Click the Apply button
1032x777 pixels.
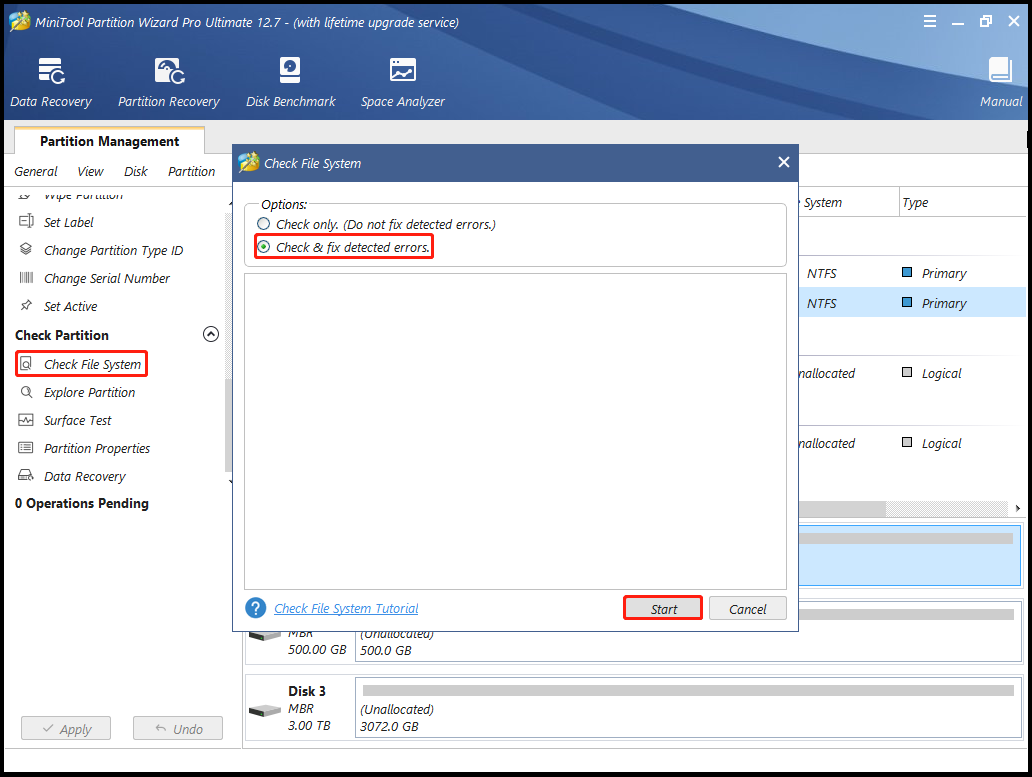(66, 728)
